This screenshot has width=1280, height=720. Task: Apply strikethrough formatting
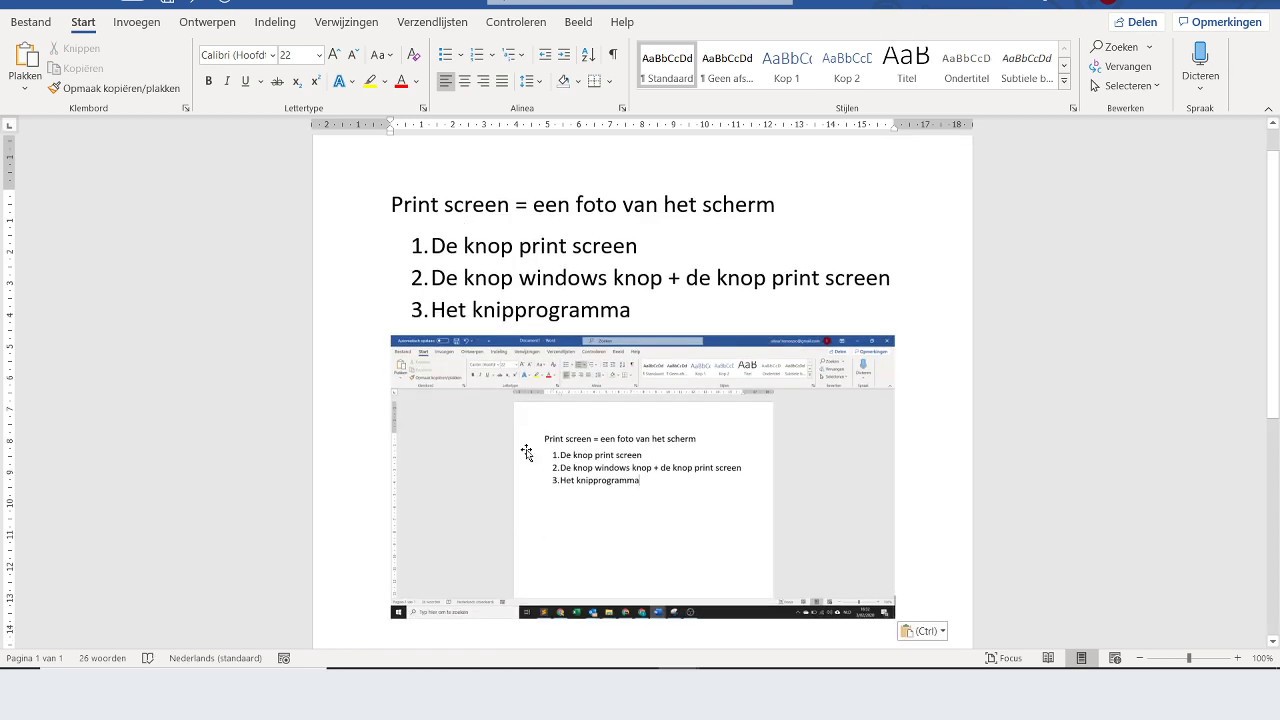(x=277, y=81)
